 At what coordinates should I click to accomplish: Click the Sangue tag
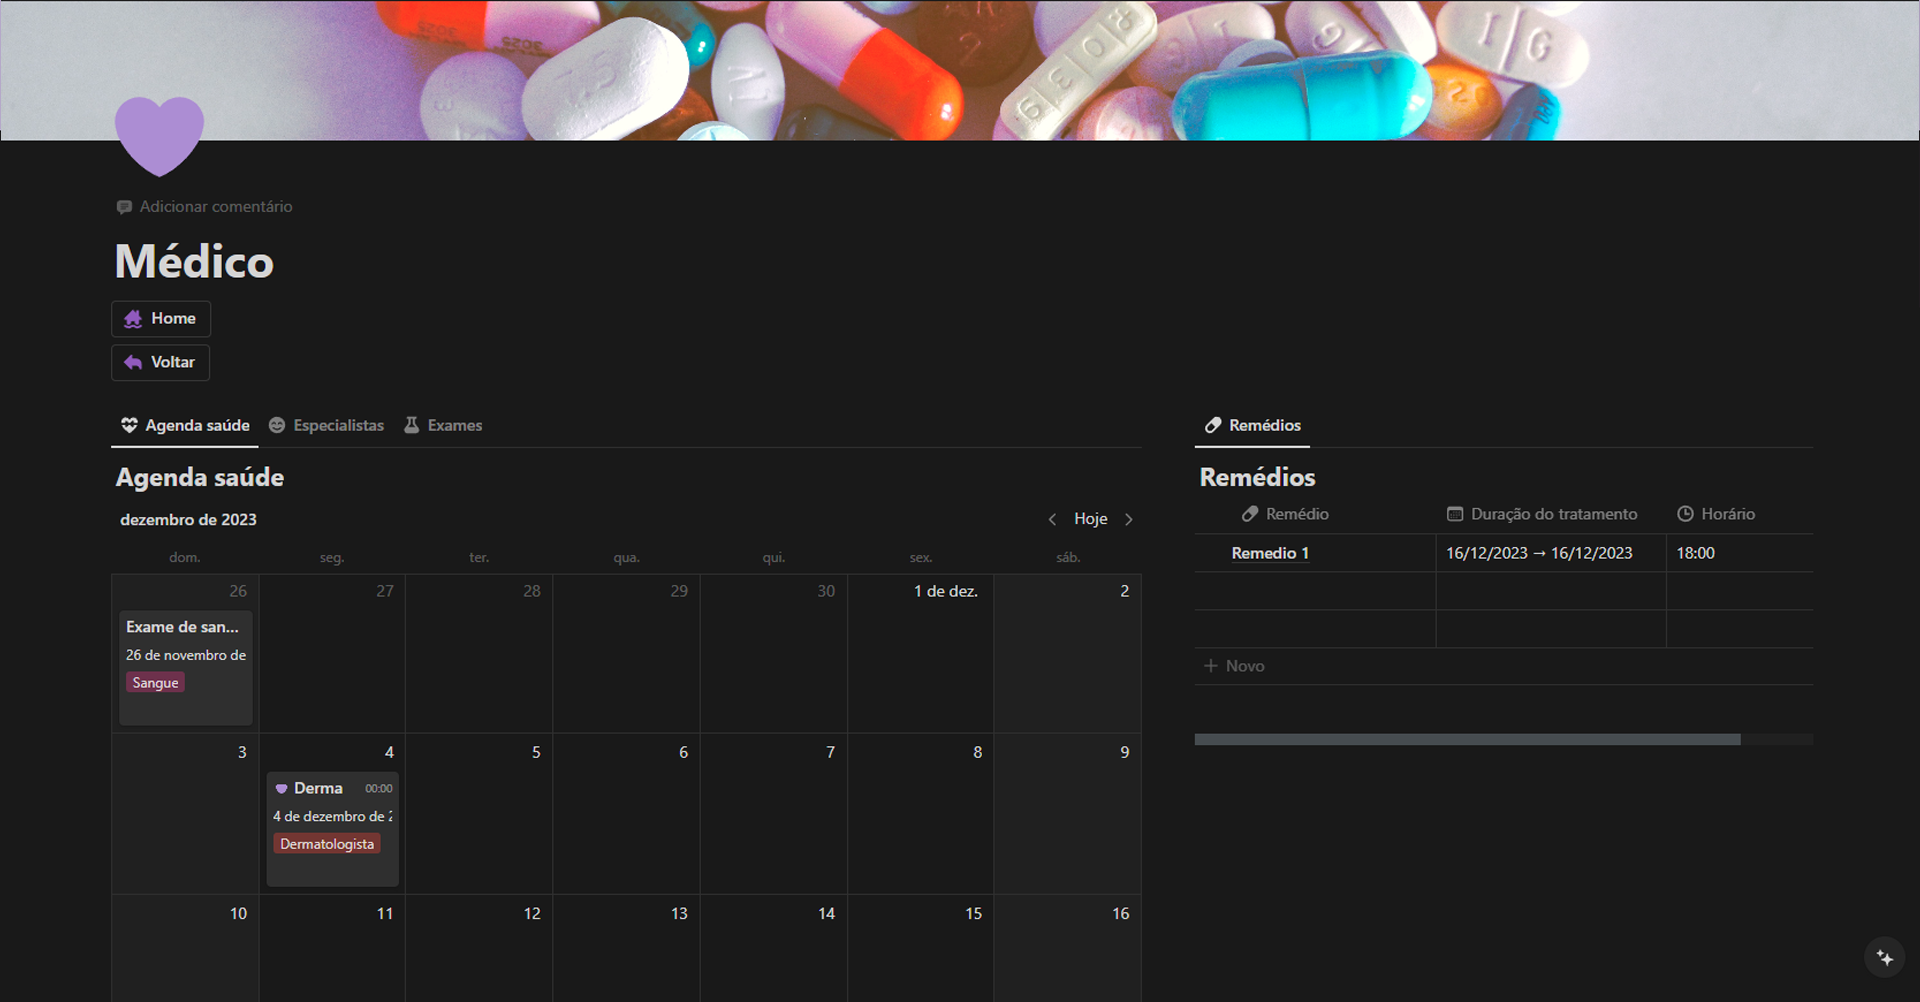click(155, 683)
